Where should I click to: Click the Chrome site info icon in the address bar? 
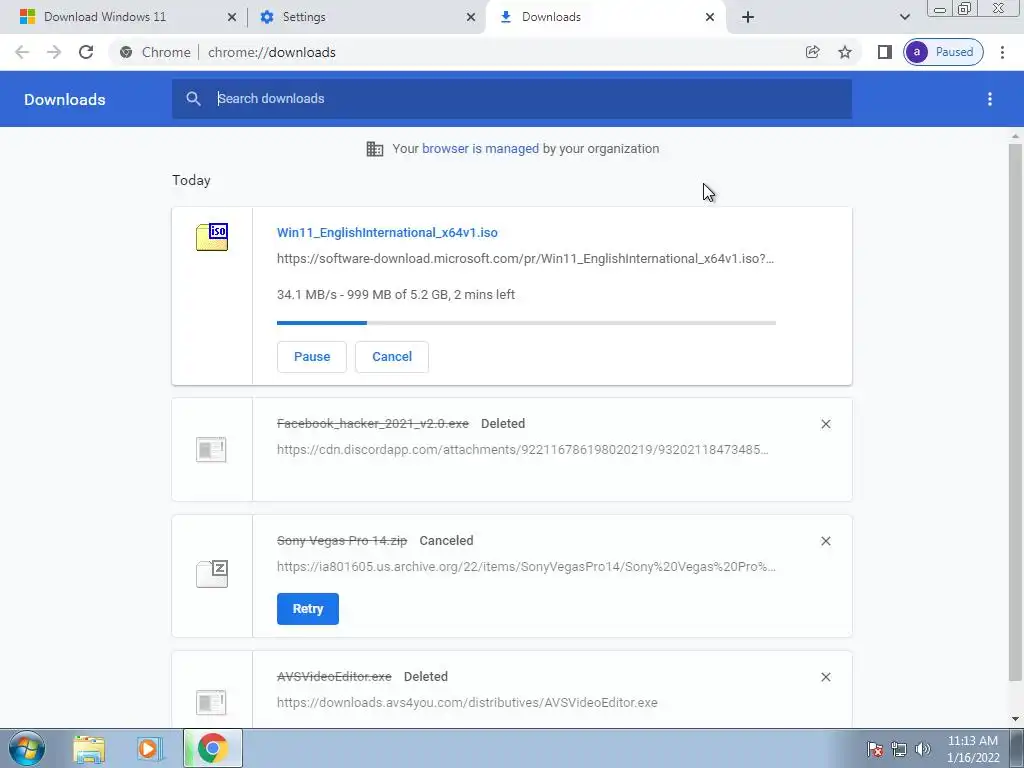126,52
